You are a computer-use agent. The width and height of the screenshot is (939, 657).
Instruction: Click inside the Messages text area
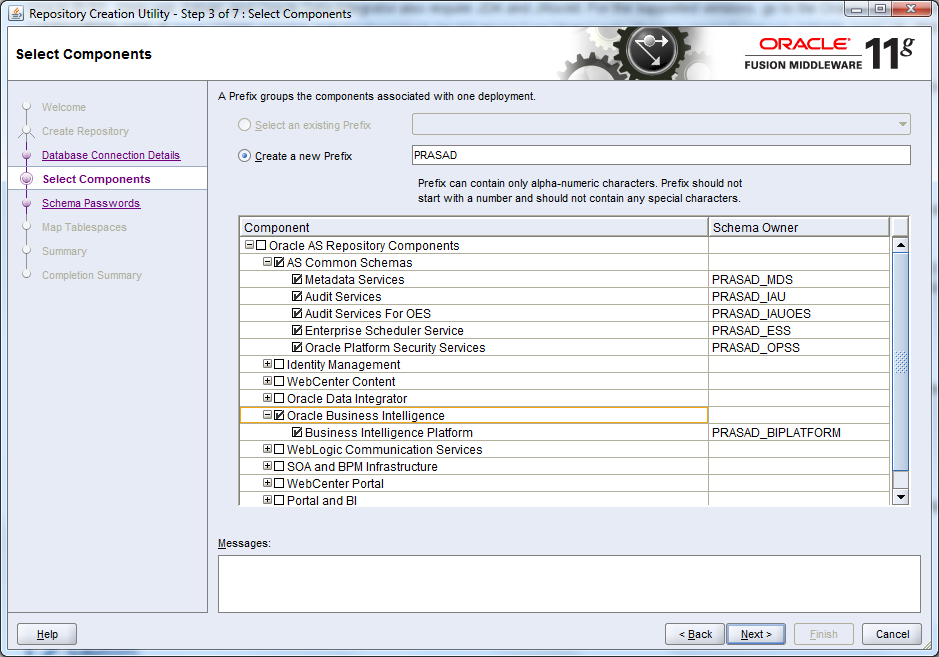(x=569, y=584)
